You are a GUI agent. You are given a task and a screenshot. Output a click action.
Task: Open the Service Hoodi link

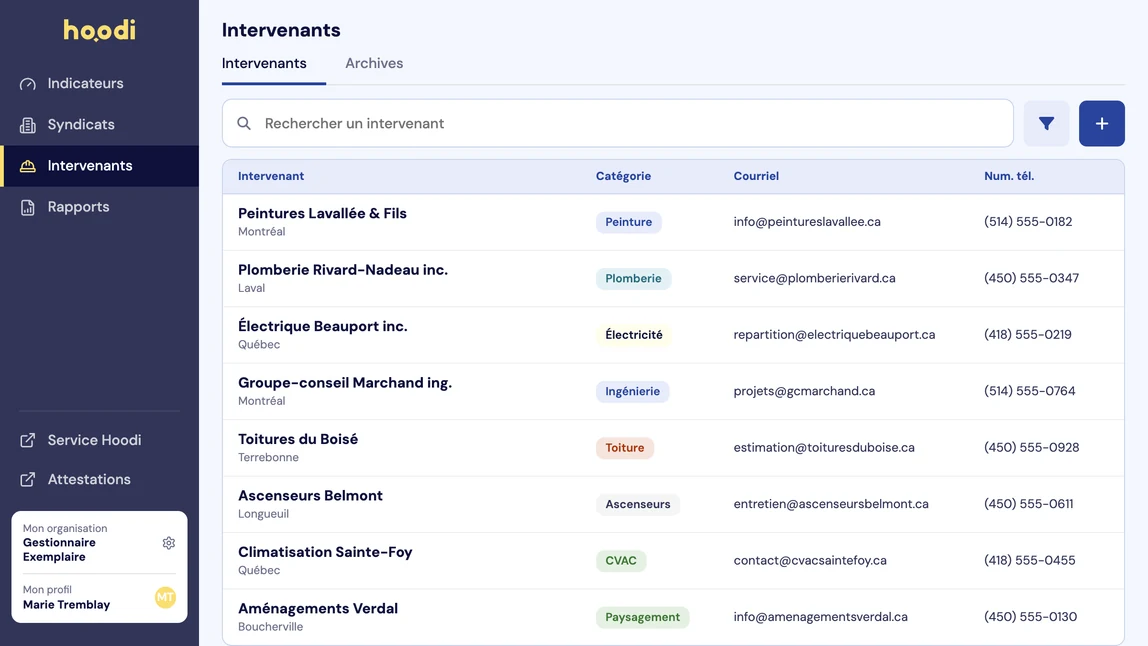[x=94, y=440]
